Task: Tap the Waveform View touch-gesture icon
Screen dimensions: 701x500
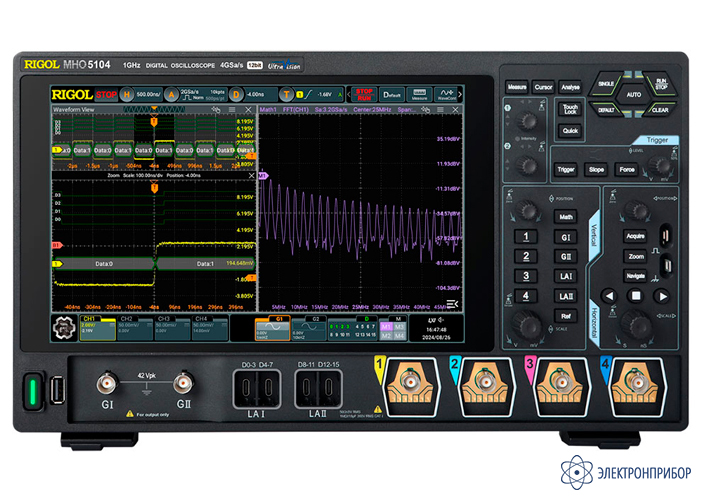Action: tap(216, 110)
